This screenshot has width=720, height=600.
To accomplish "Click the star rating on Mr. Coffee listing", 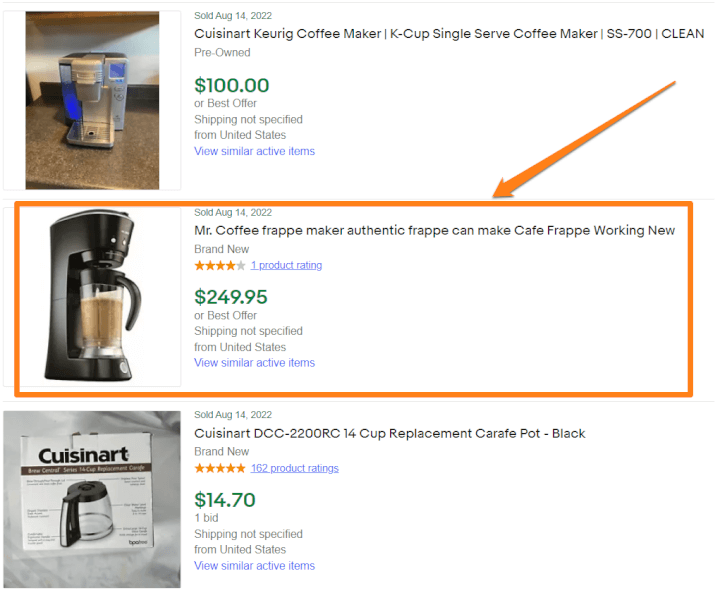I will (219, 266).
